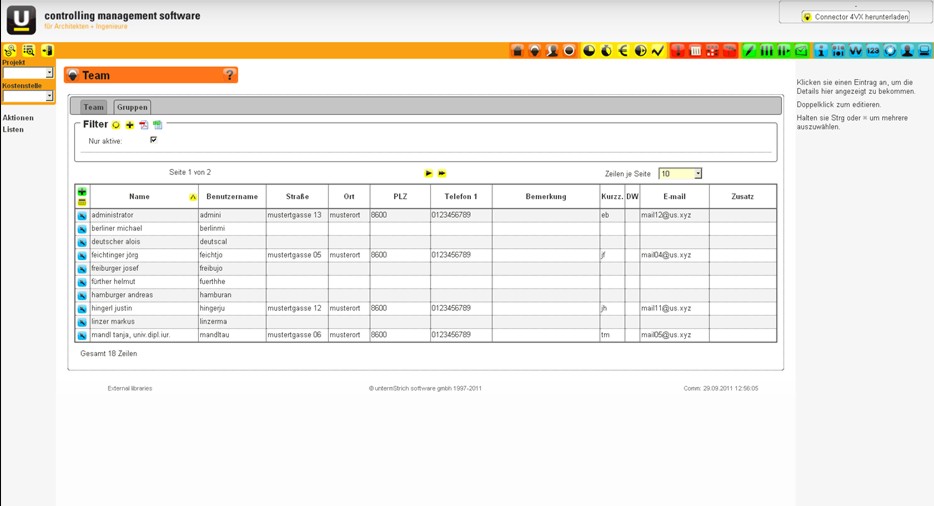Open the Listen menu in sidebar
The image size is (934, 506).
13,129
